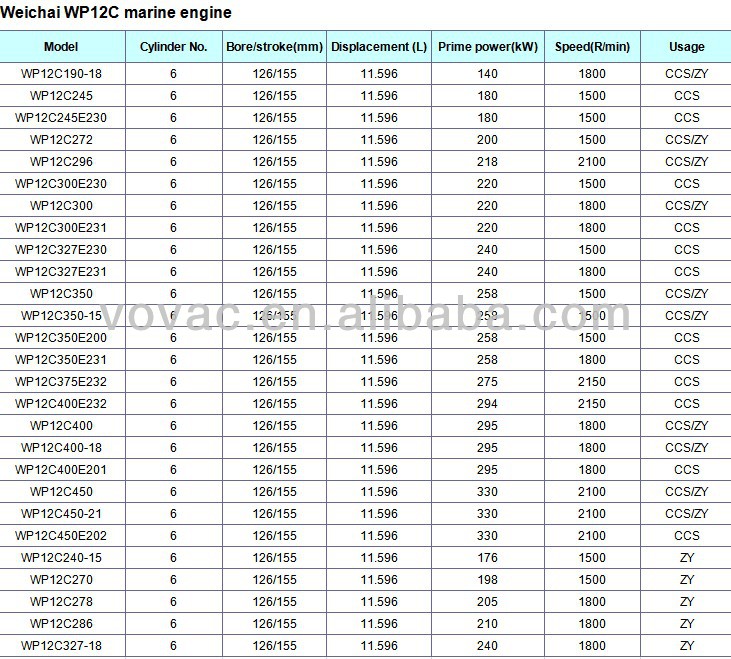Click the Speed(R/min) column header
The image size is (731, 659).
(x=592, y=47)
